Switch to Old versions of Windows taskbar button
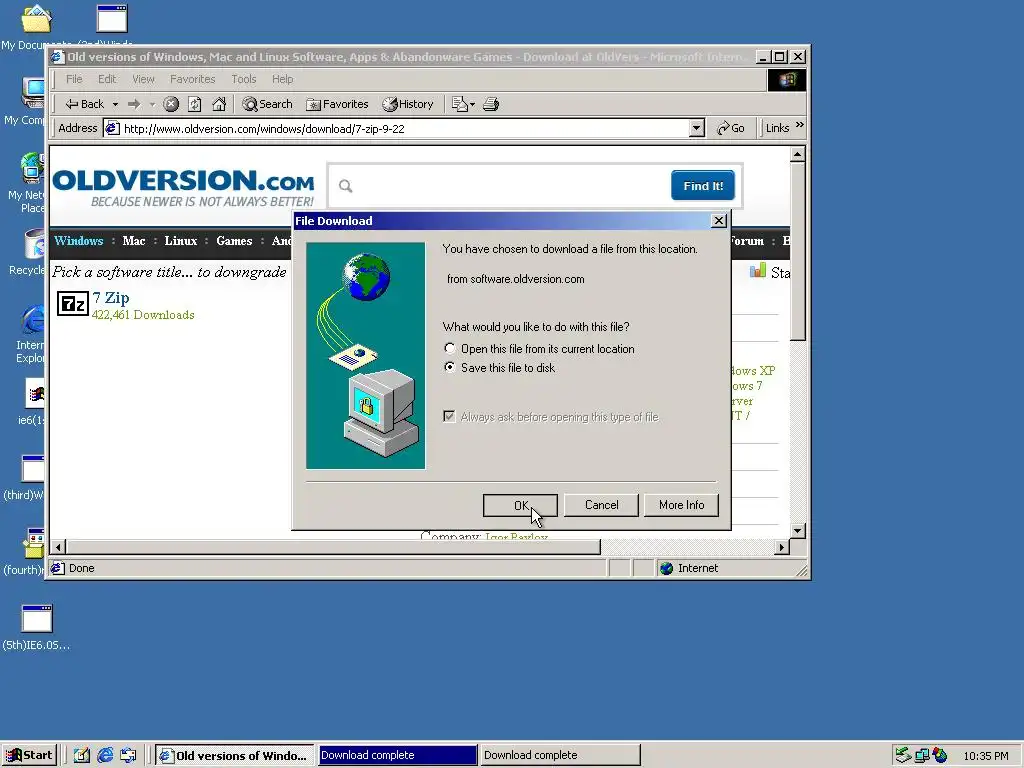 point(234,756)
